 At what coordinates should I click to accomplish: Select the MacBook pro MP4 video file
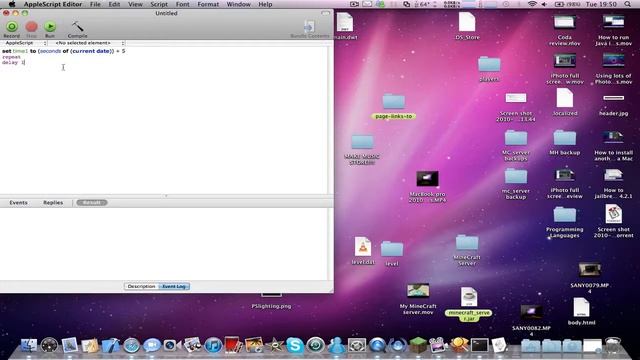click(427, 187)
